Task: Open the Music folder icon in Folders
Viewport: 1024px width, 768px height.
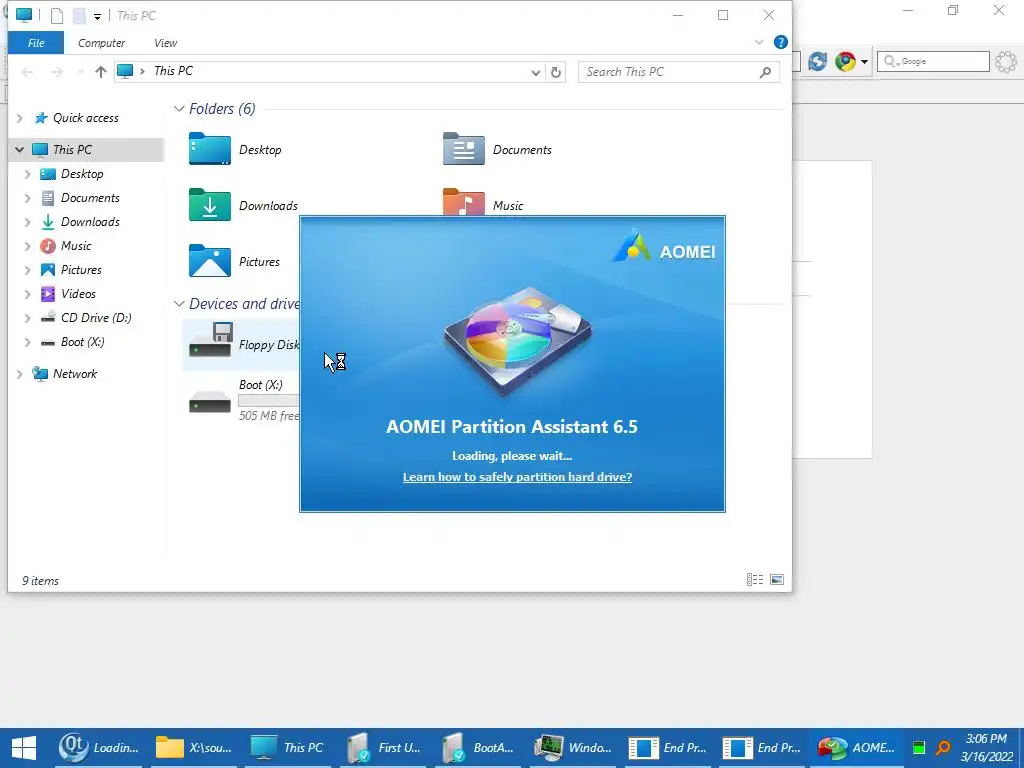Action: coord(464,202)
